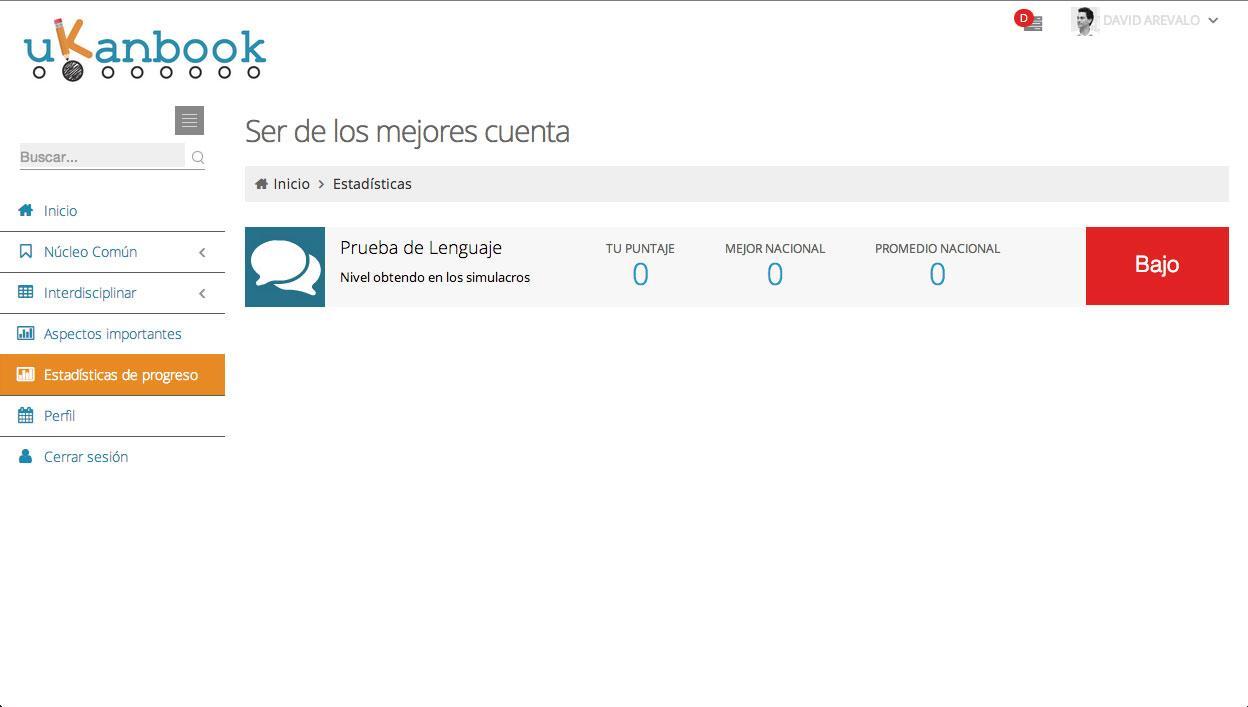Open Perfil from the sidebar
This screenshot has height=707, width=1248.
click(x=59, y=416)
